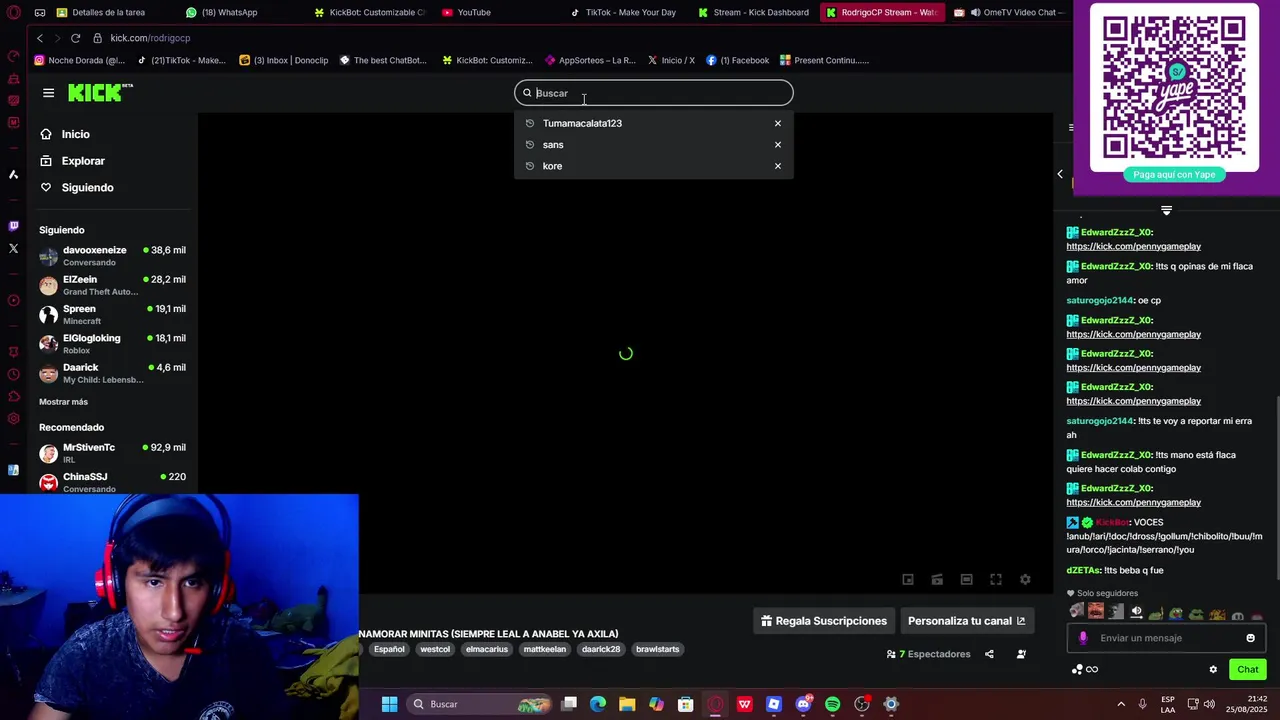Switch to the WhatsApp browser tab
Image resolution: width=1280 pixels, height=720 pixels.
pyautogui.click(x=222, y=12)
